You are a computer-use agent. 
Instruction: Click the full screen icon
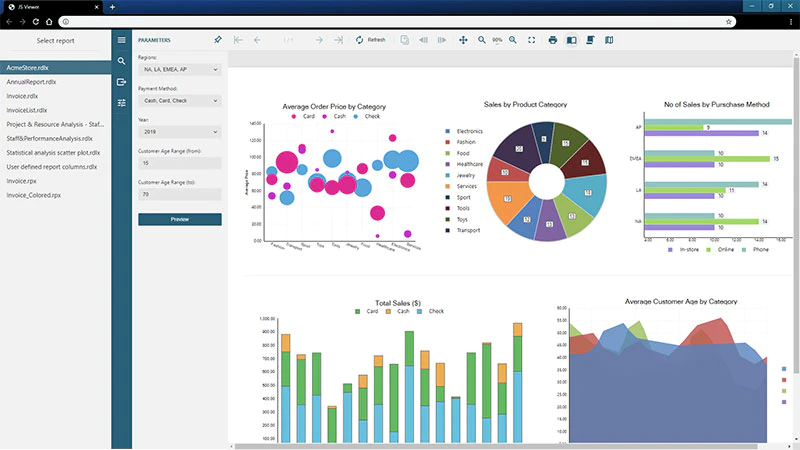pyautogui.click(x=532, y=40)
